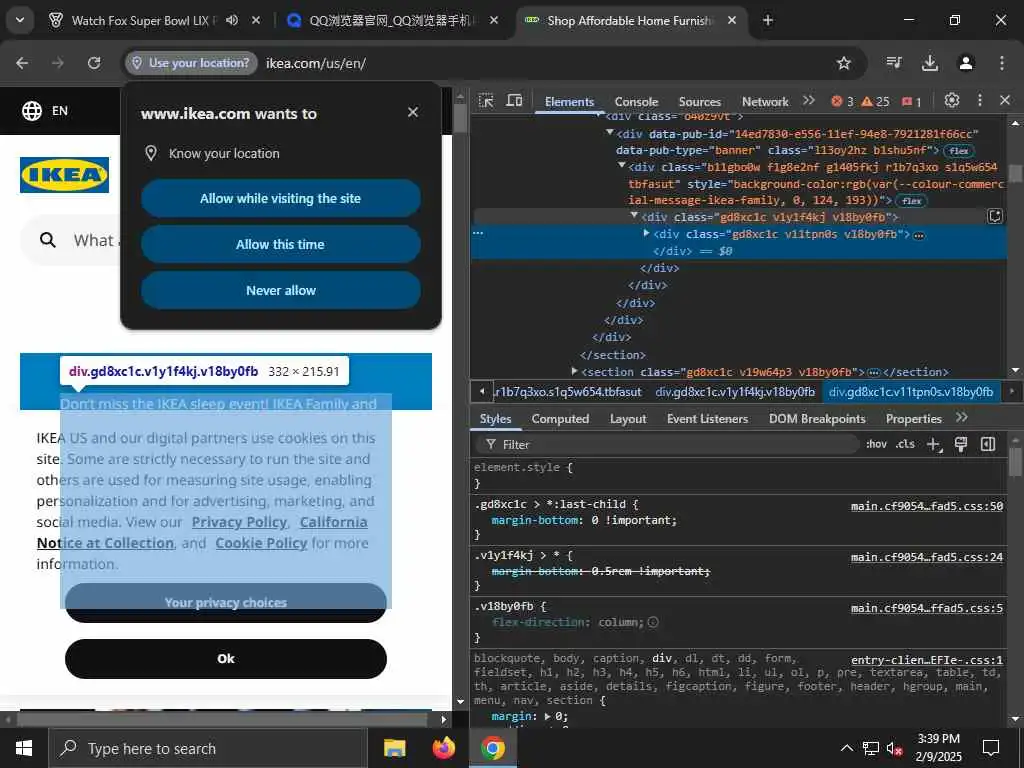Click the warnings counter 25
1024x768 pixels.
[x=876, y=101]
